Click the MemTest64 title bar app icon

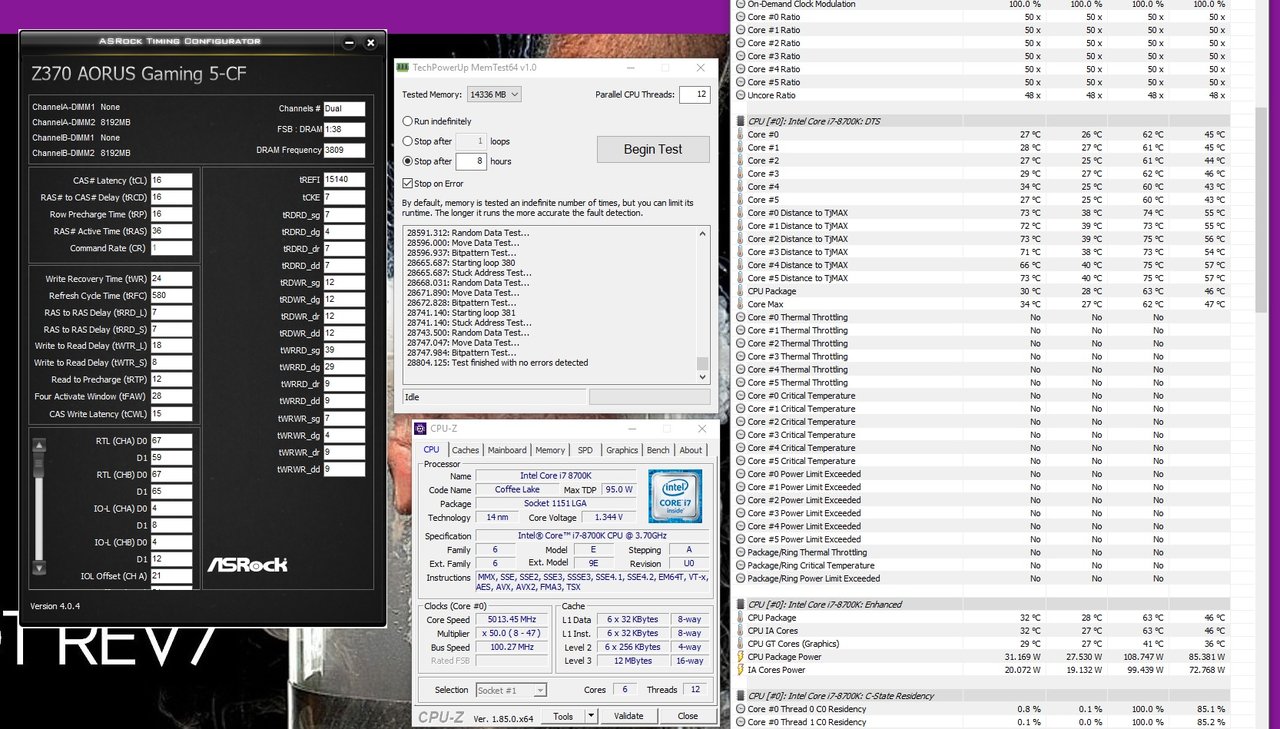click(x=403, y=67)
